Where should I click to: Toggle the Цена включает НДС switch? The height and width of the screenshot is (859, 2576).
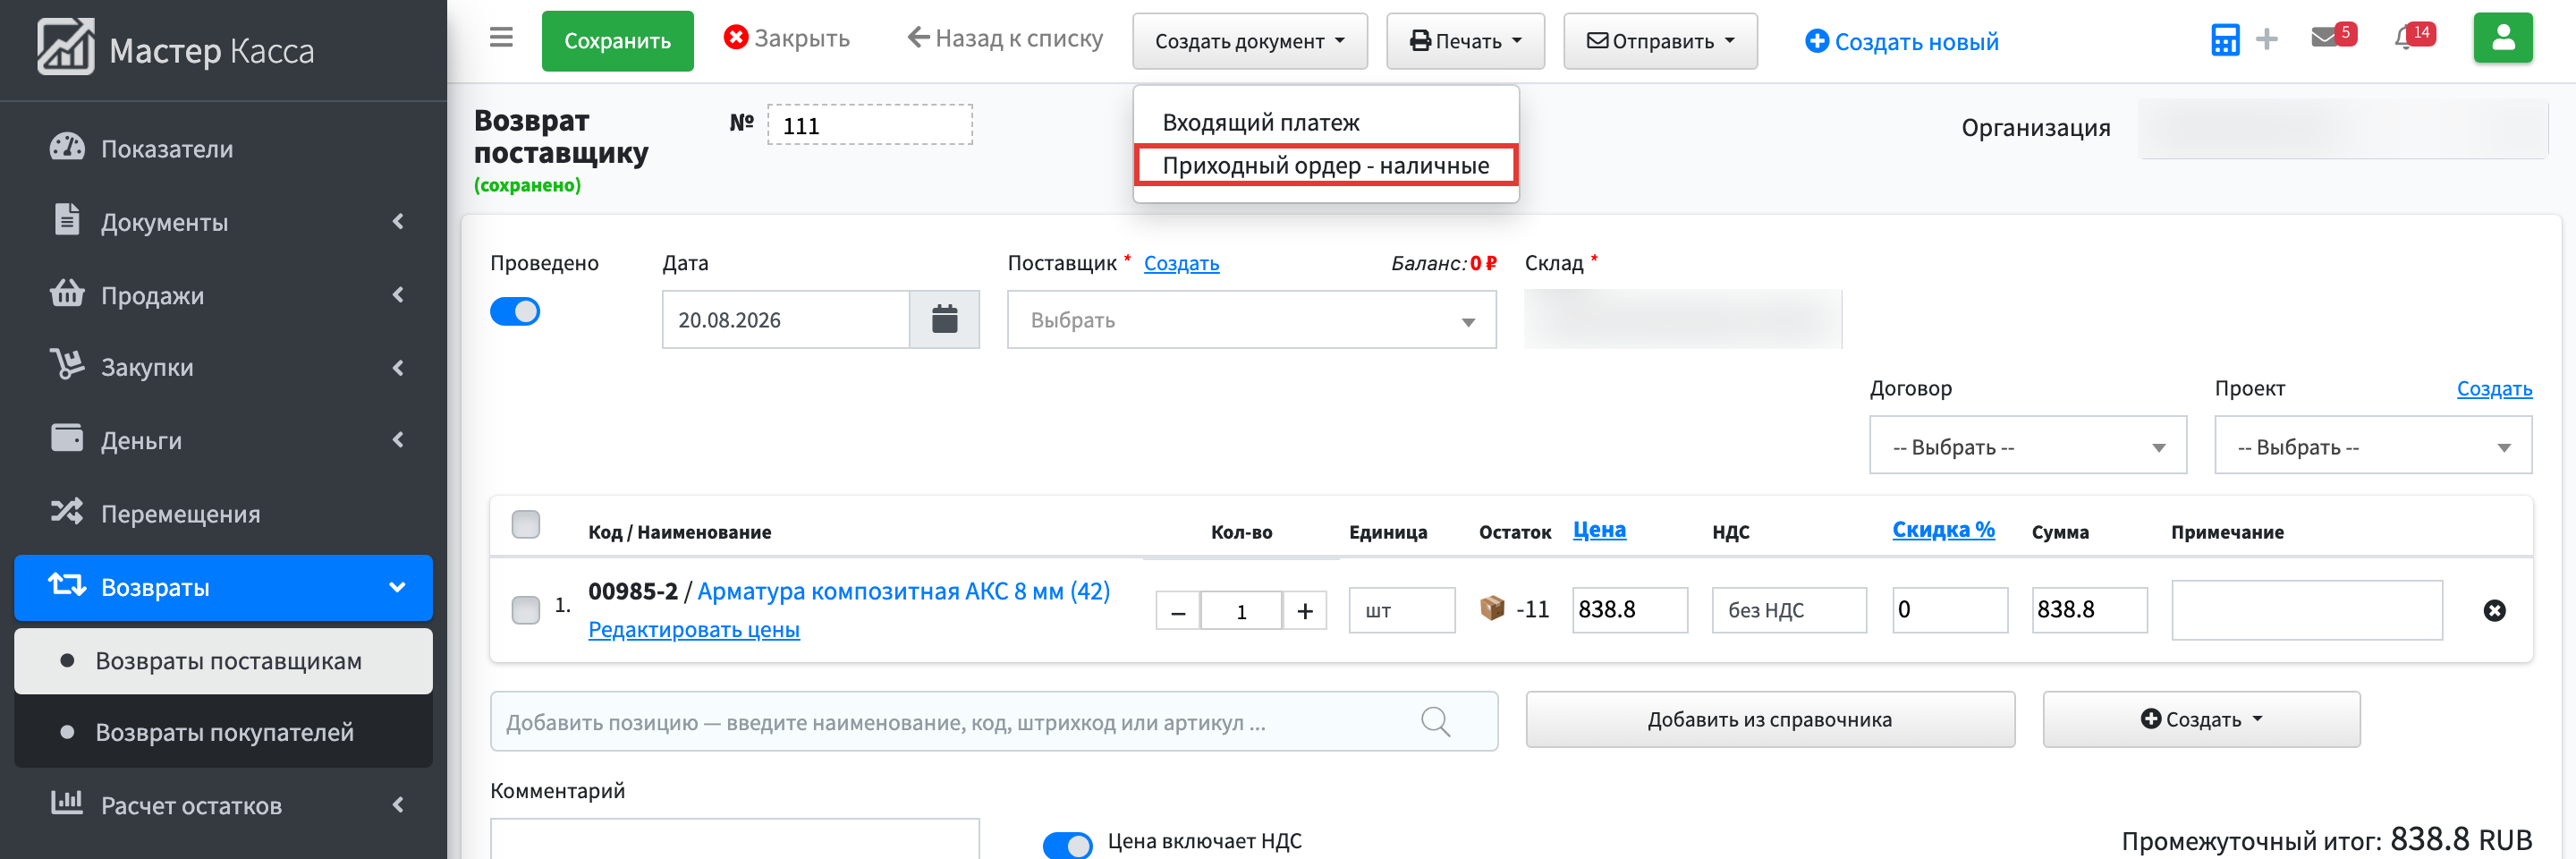1067,845
